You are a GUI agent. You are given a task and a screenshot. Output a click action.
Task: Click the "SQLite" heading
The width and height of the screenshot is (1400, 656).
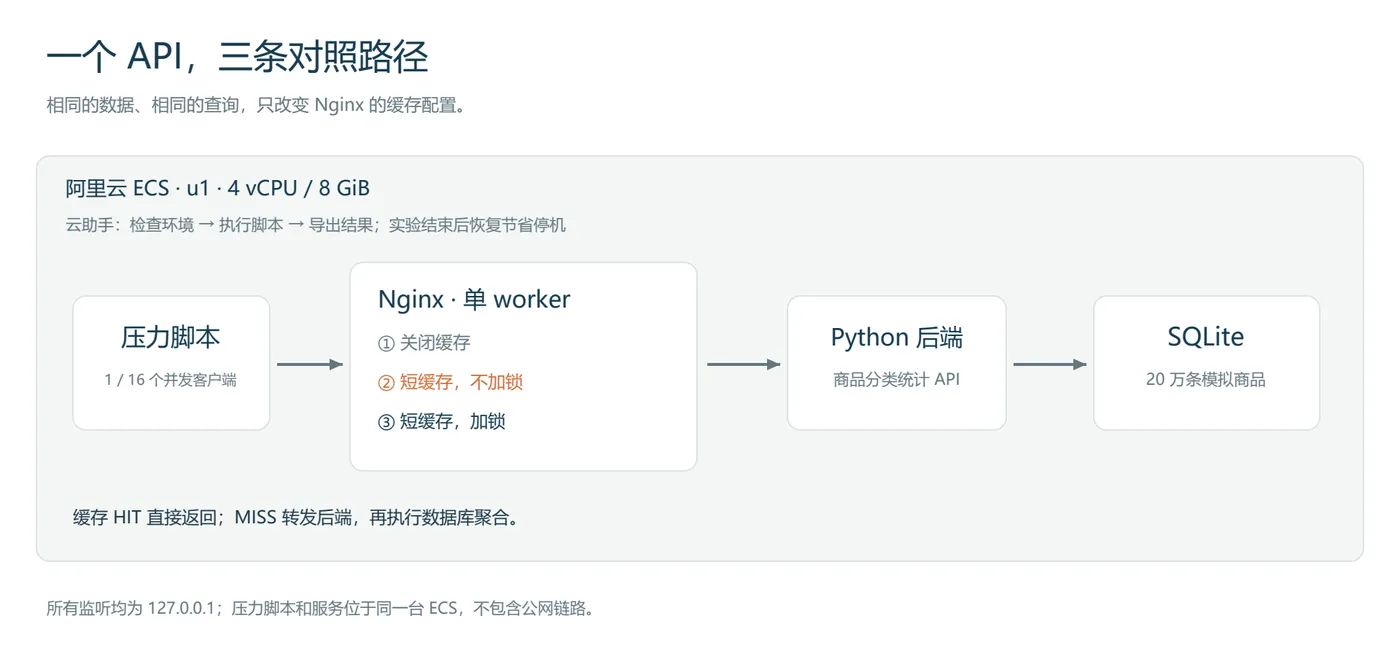pos(1206,337)
